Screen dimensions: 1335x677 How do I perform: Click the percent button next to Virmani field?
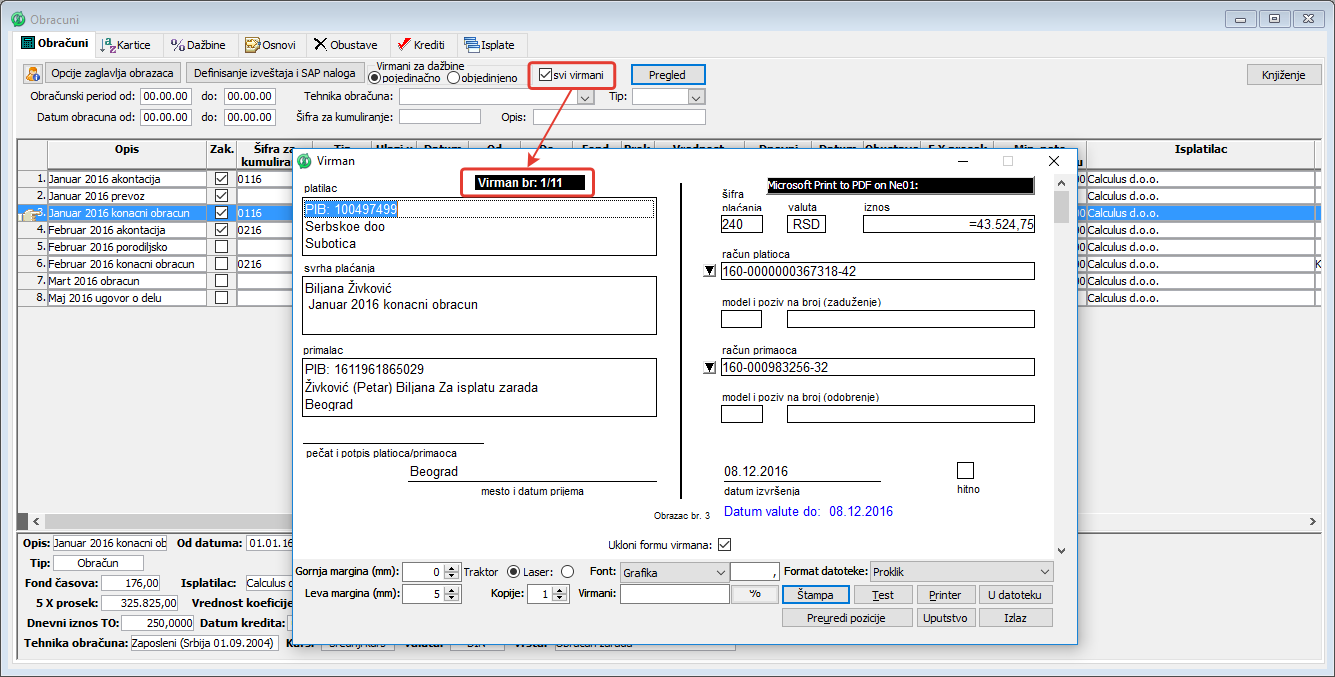tap(755, 594)
